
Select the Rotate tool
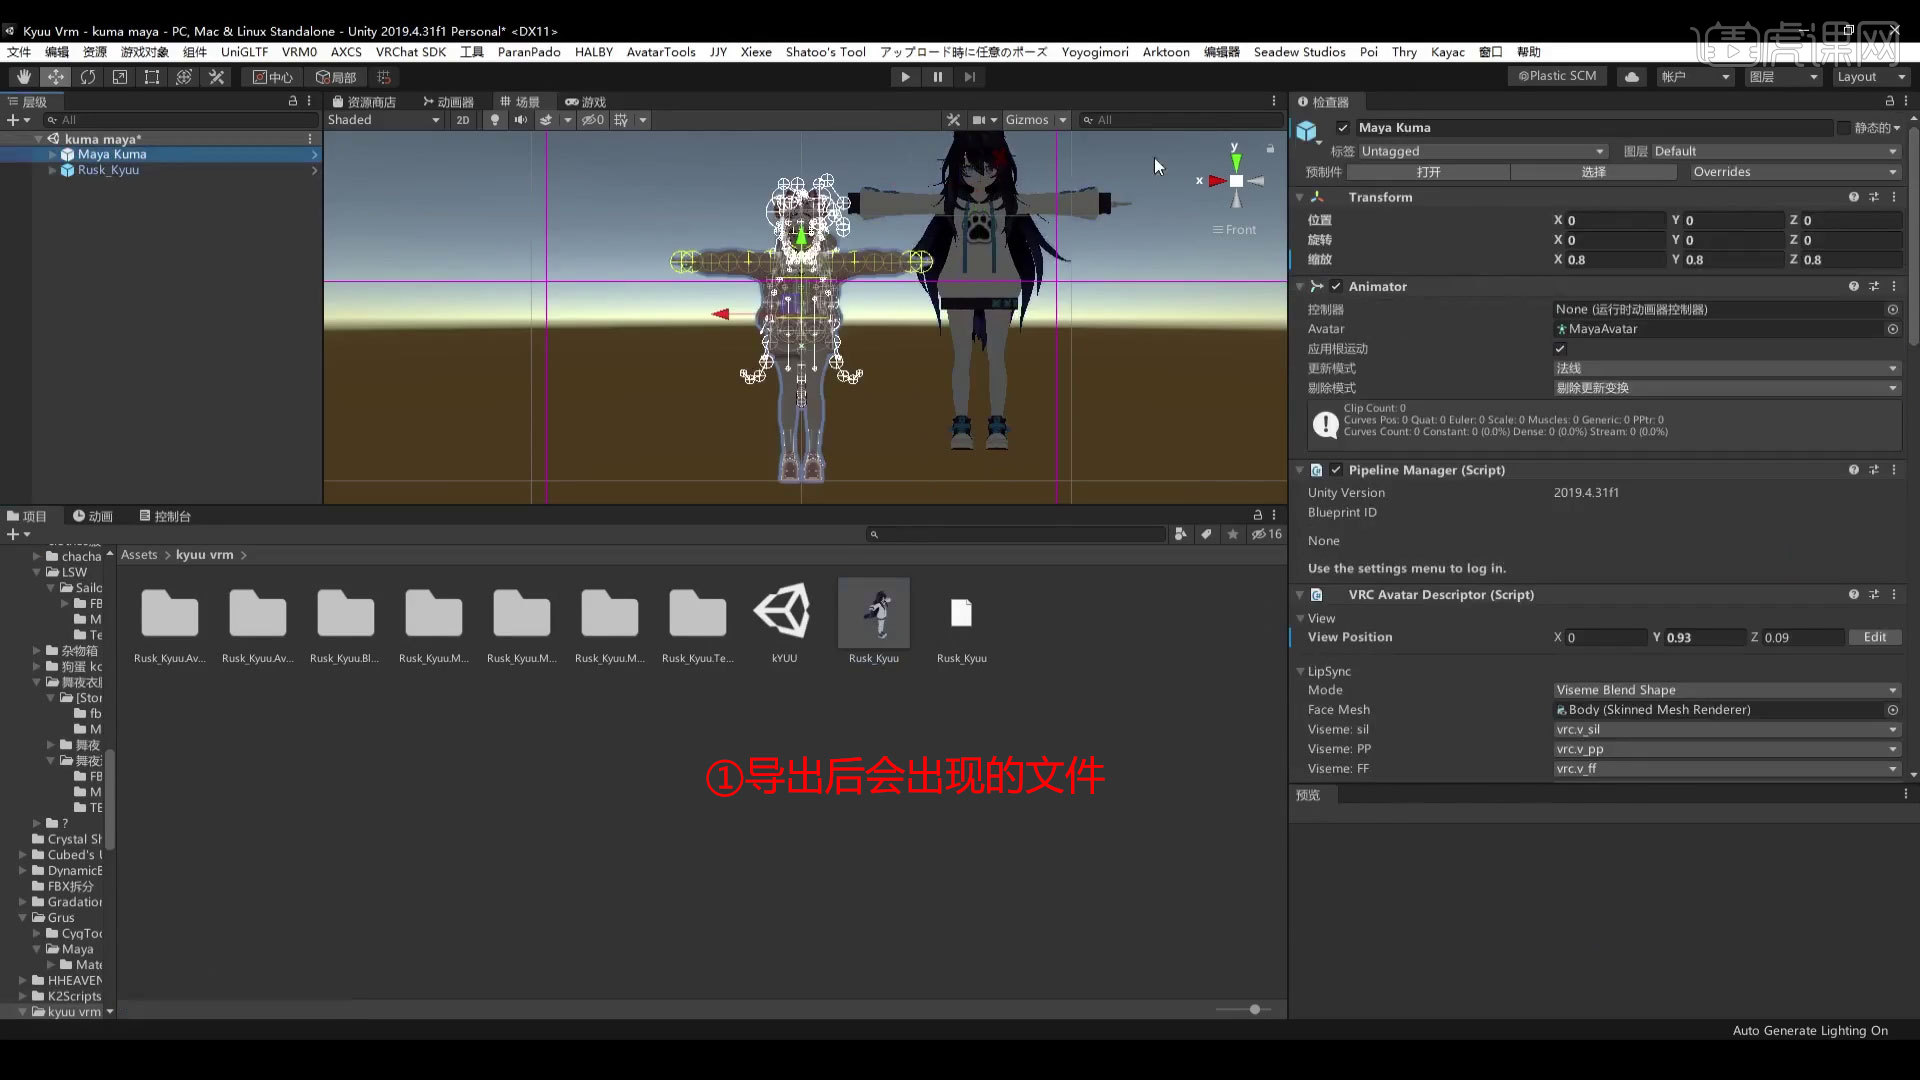point(88,77)
